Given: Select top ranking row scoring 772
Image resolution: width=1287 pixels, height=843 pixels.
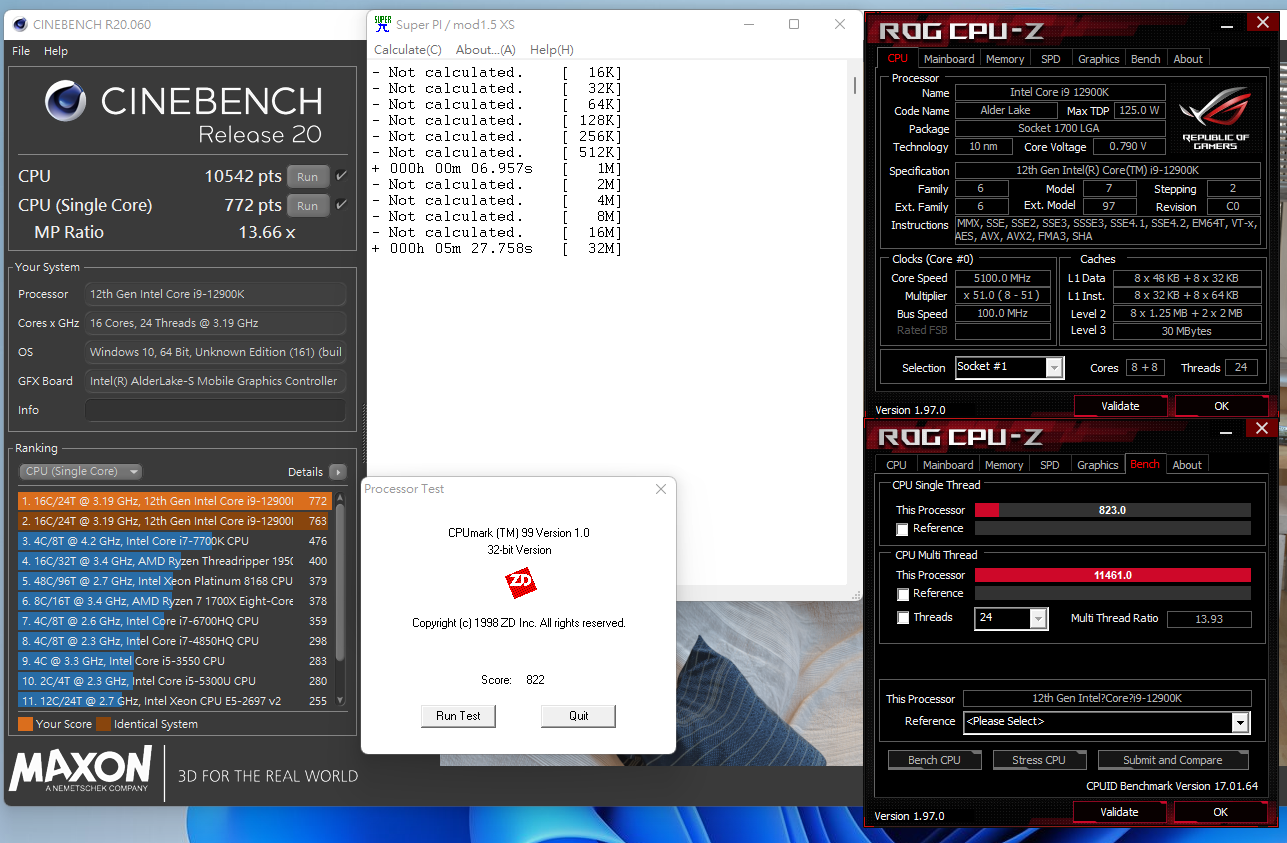Looking at the screenshot, I should point(174,501).
